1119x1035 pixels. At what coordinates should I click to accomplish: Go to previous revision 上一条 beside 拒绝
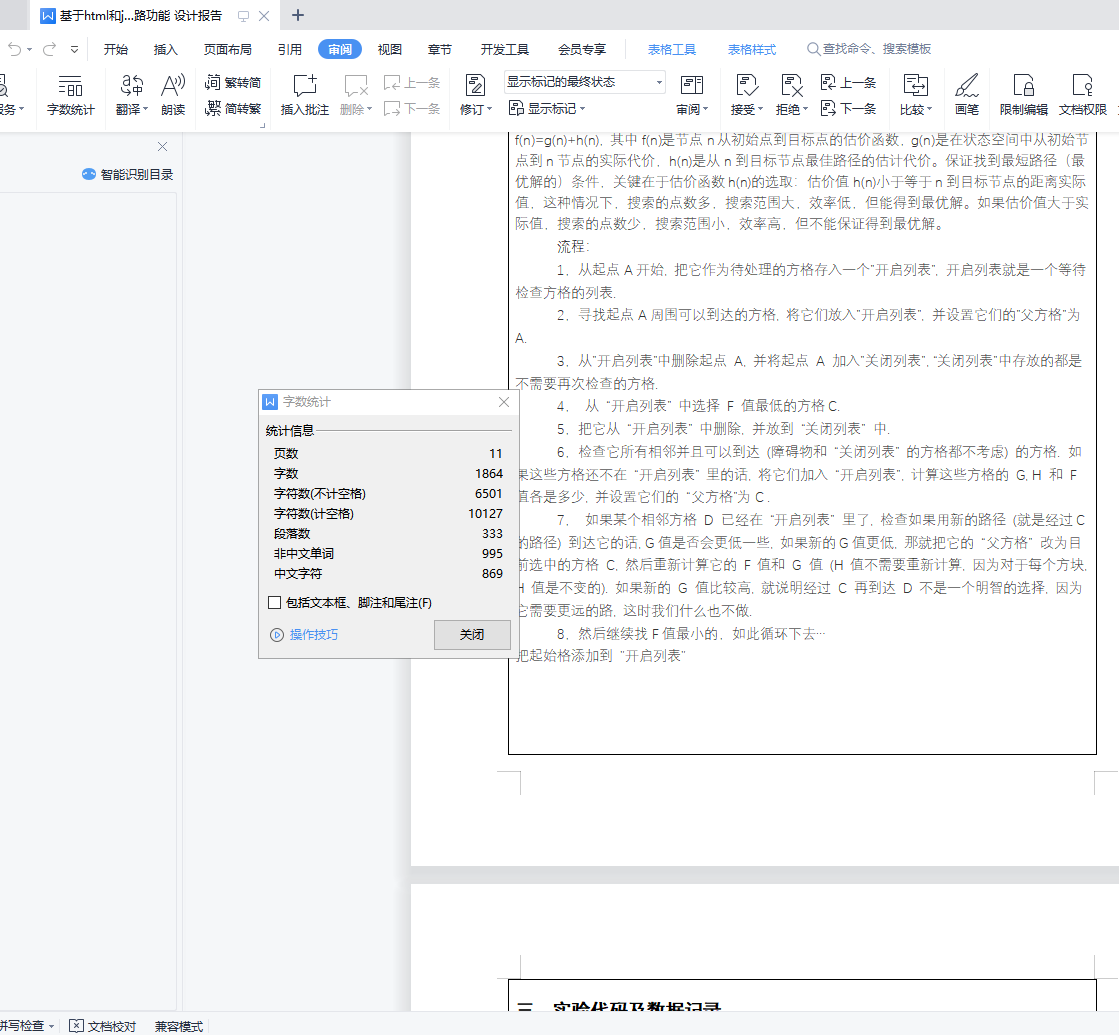(848, 83)
